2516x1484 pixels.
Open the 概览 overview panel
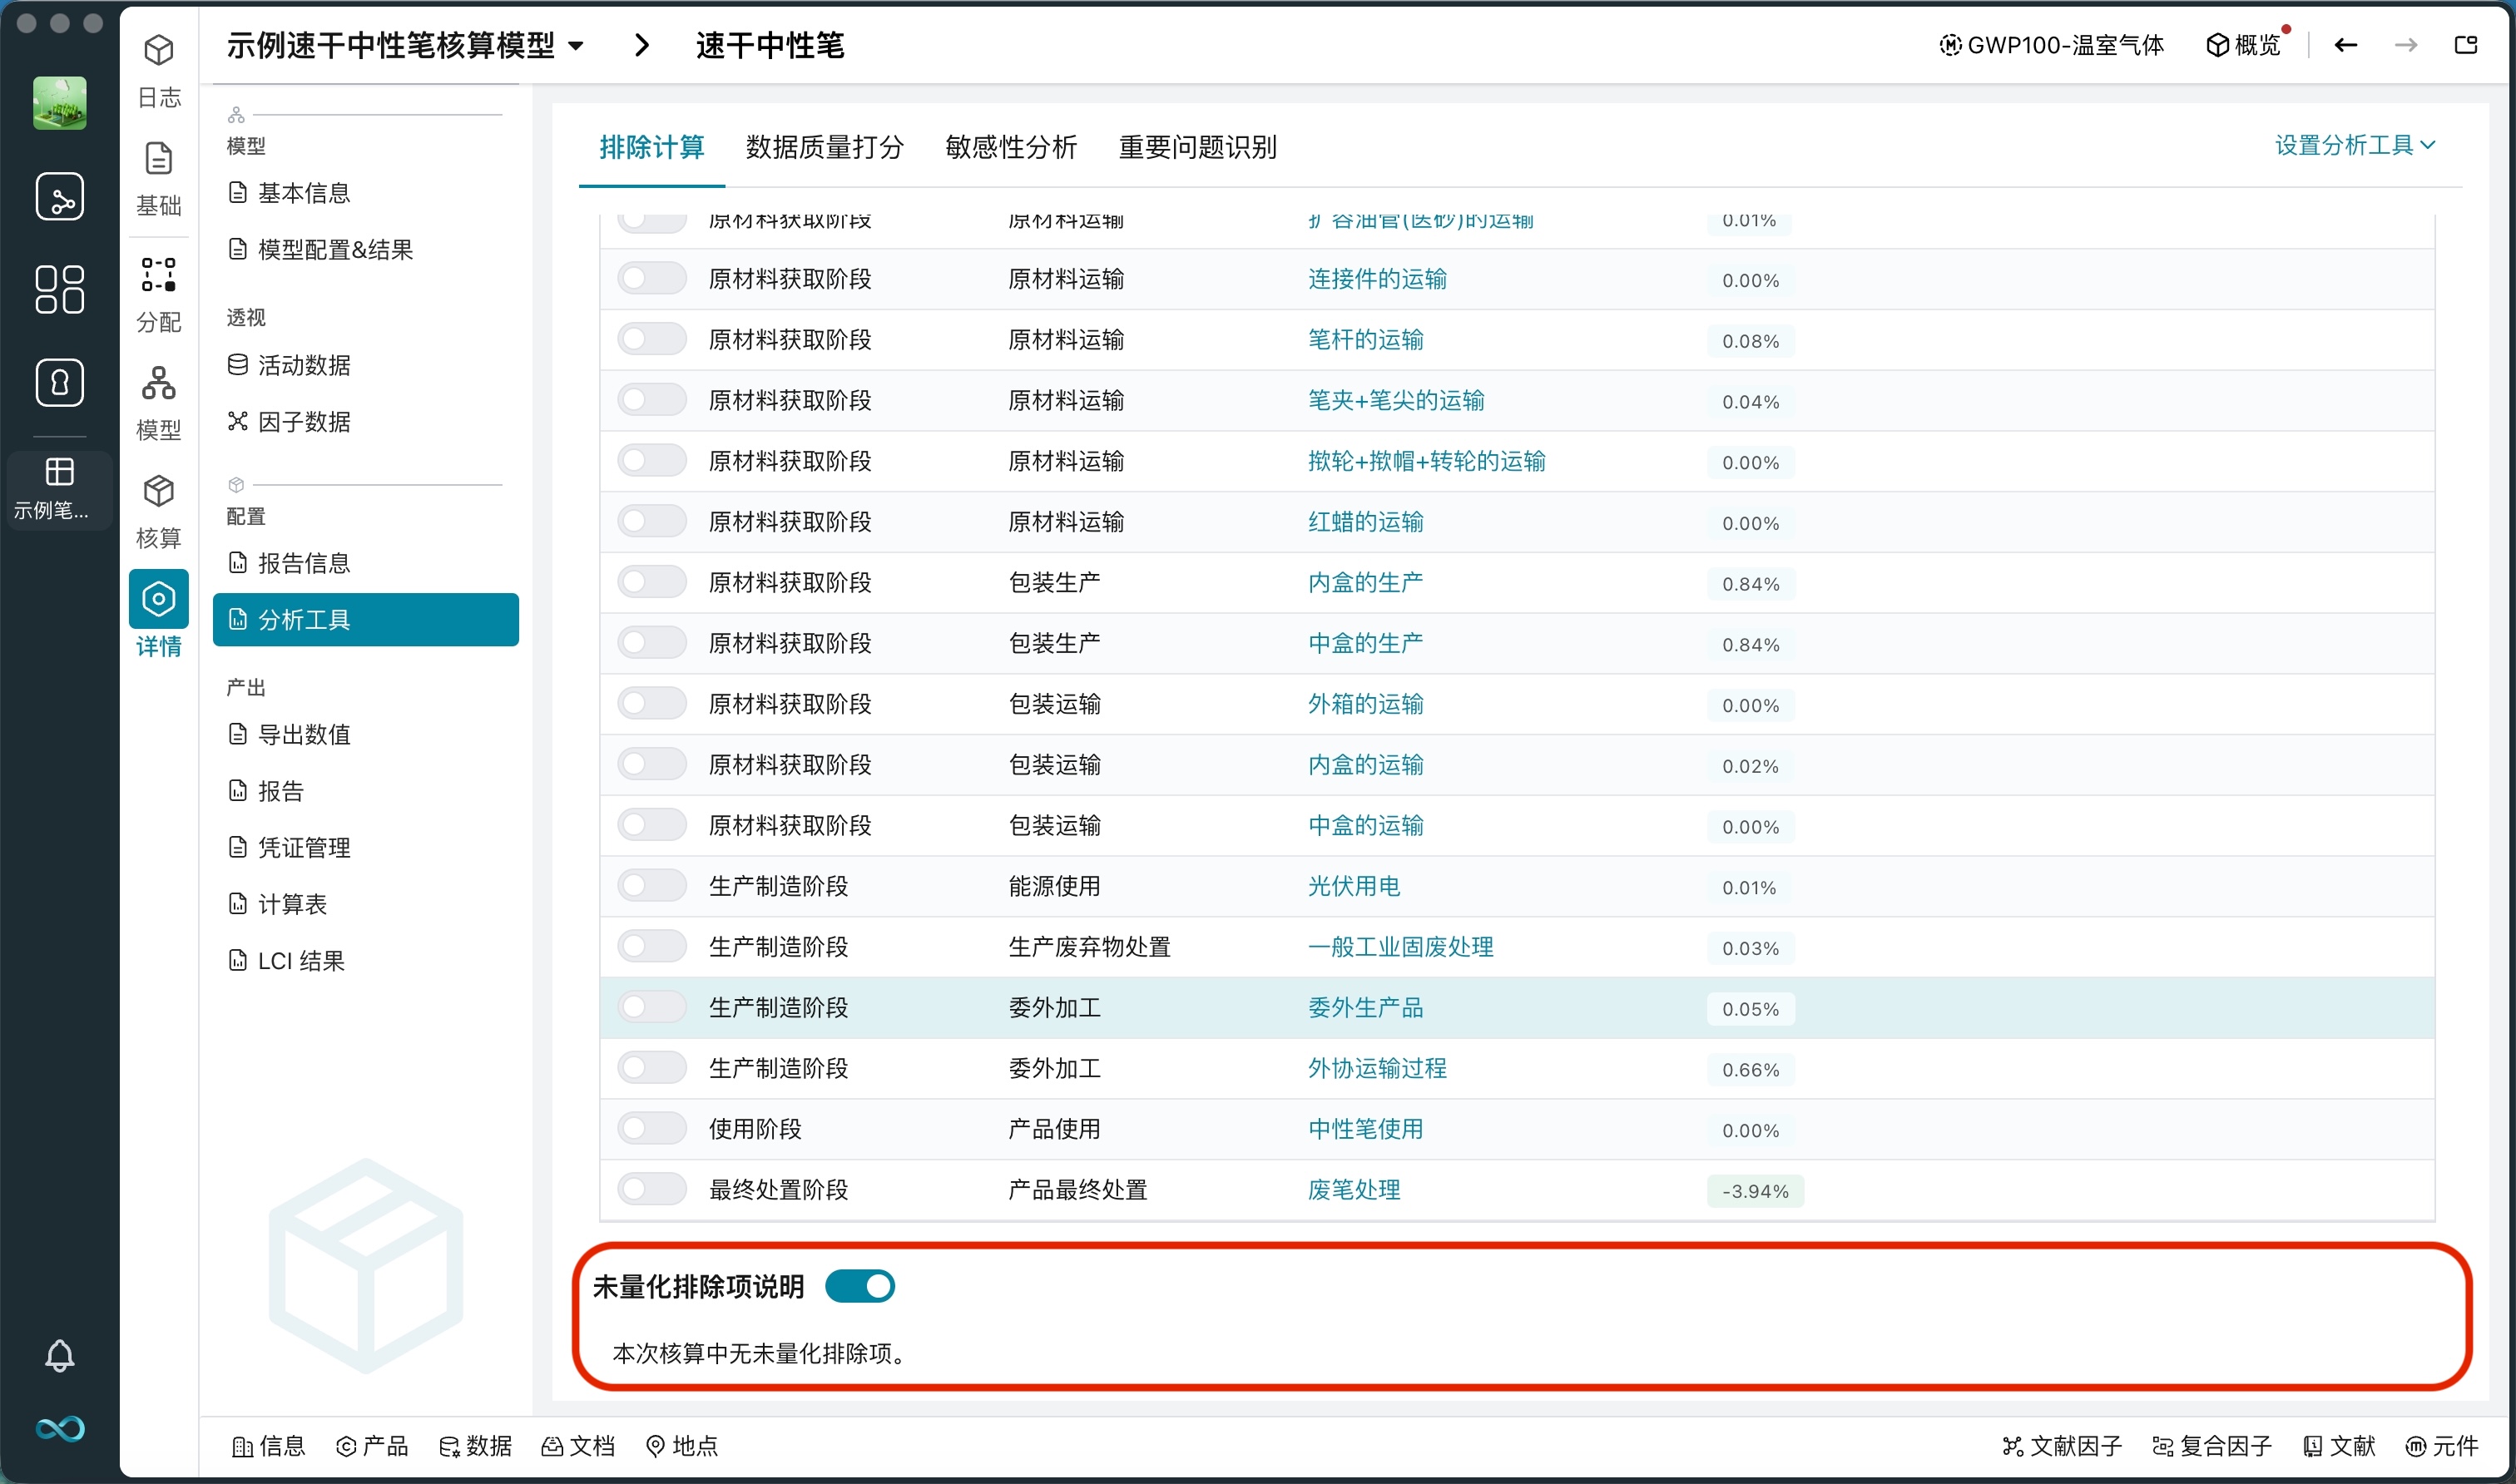(x=2245, y=44)
